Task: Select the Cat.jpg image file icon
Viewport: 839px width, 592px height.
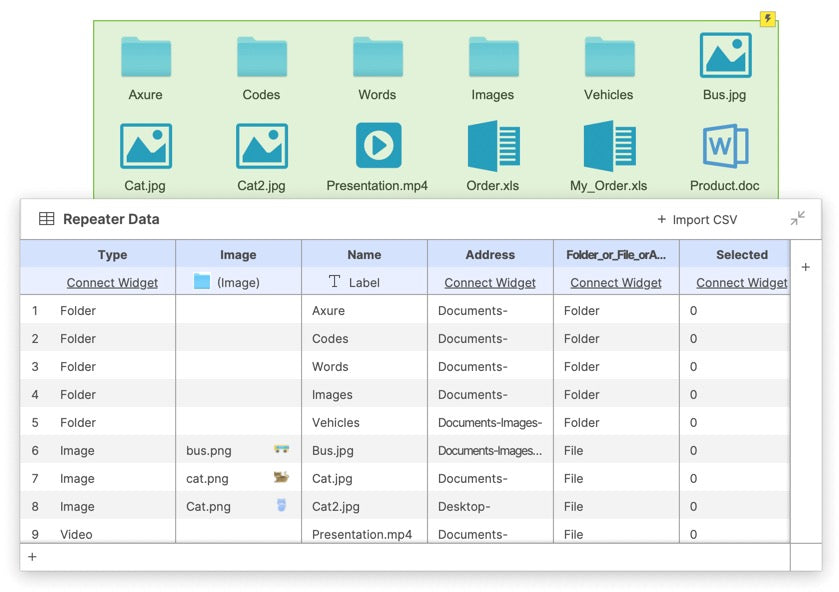Action: coord(146,146)
